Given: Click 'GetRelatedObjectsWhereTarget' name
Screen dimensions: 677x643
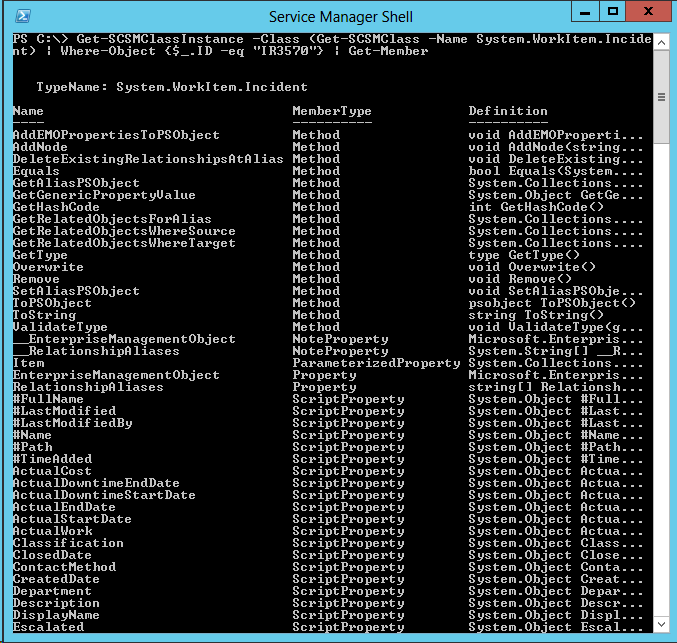Looking at the screenshot, I should [x=124, y=243].
